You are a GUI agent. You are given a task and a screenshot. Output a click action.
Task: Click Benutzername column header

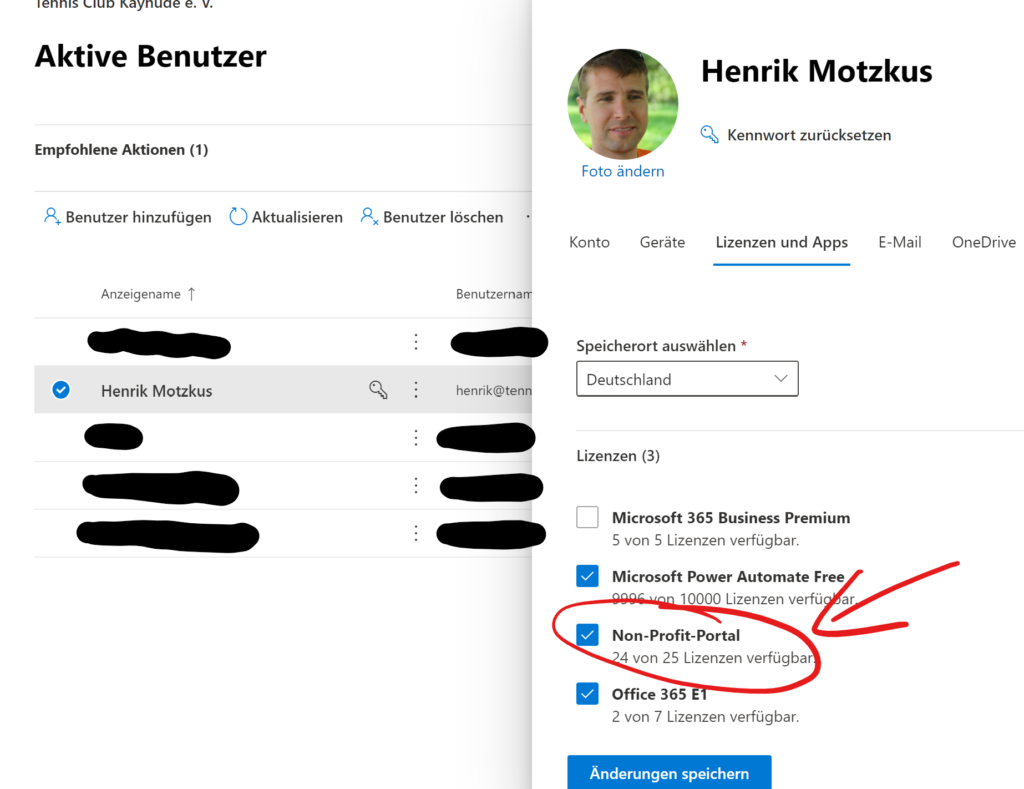tap(494, 294)
